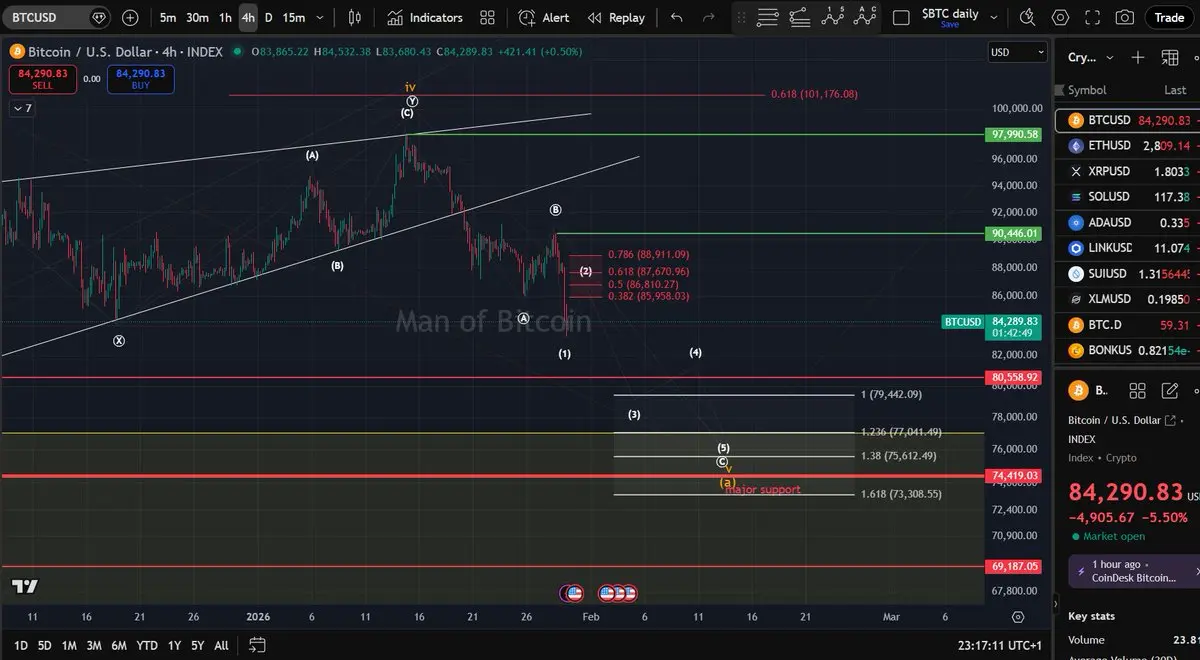The height and width of the screenshot is (660, 1200).
Task: Create an Alert
Action: (x=544, y=17)
